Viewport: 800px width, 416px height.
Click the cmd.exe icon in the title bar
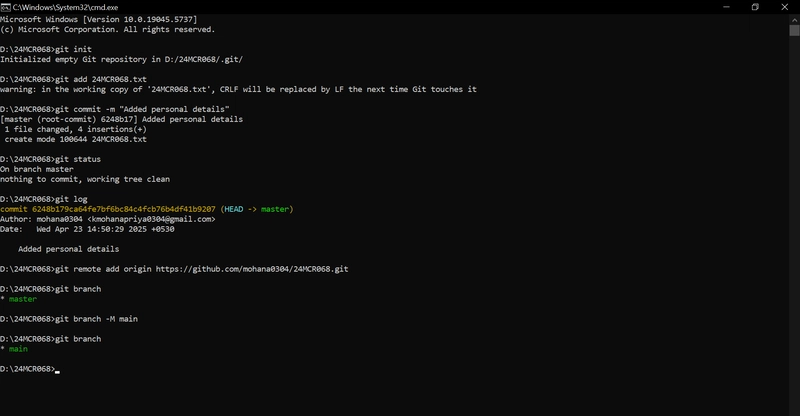coord(6,7)
